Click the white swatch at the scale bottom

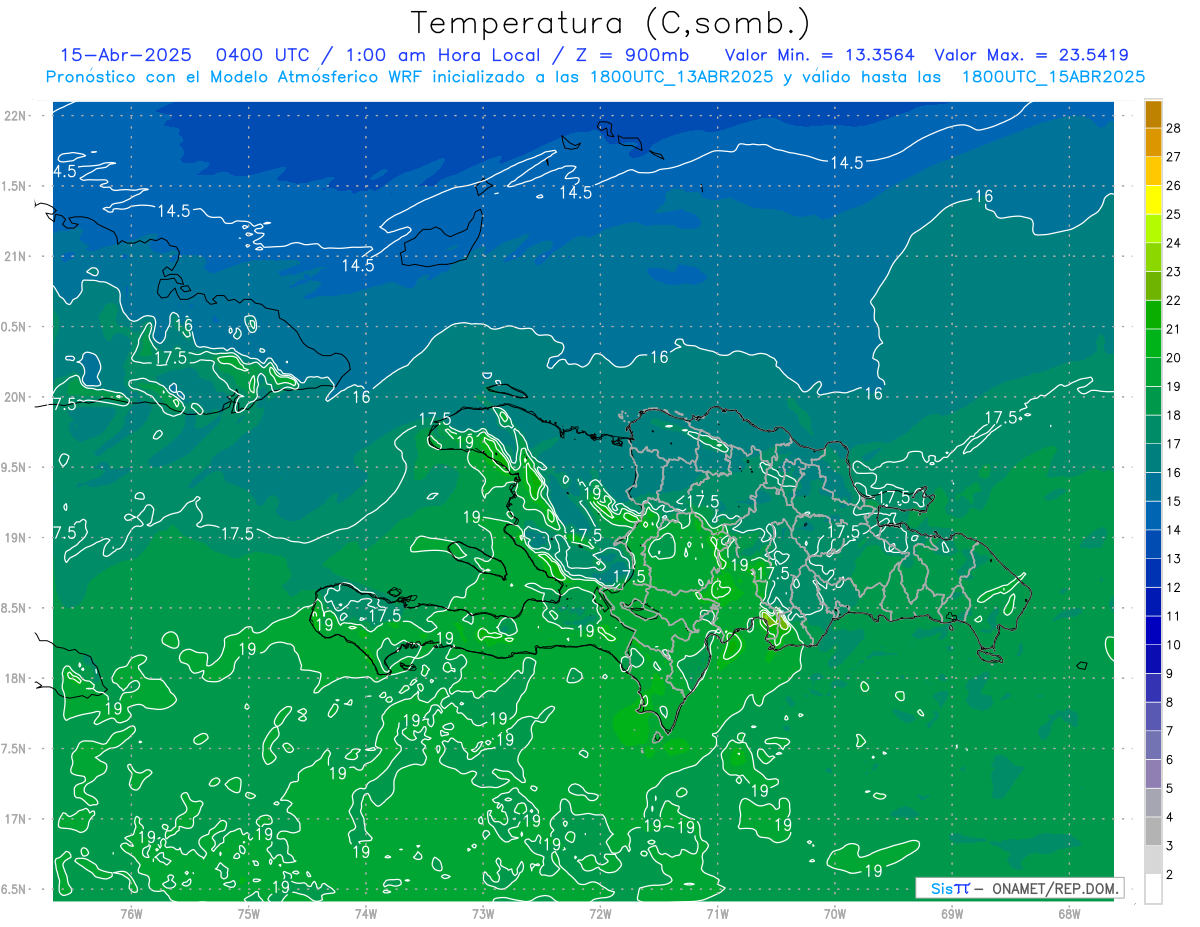[x=1153, y=889]
